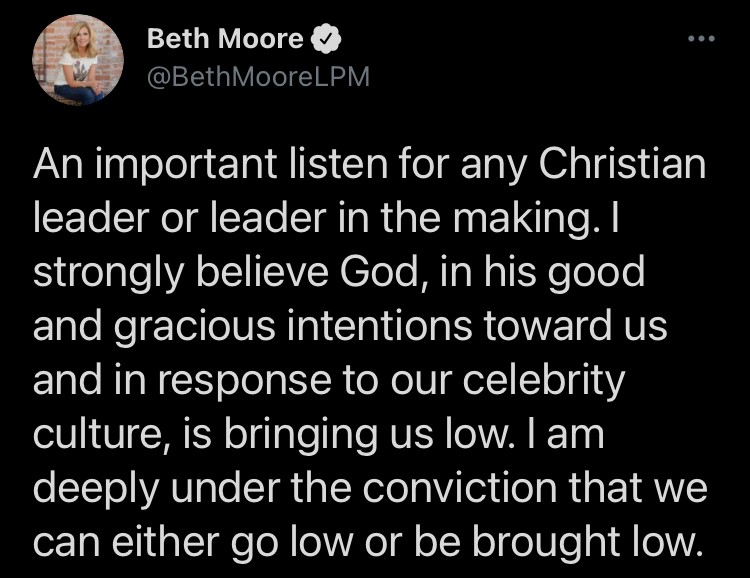Image resolution: width=750 pixels, height=578 pixels.
Task: Click the tweet line starting "An important listen"
Action: 370,164
